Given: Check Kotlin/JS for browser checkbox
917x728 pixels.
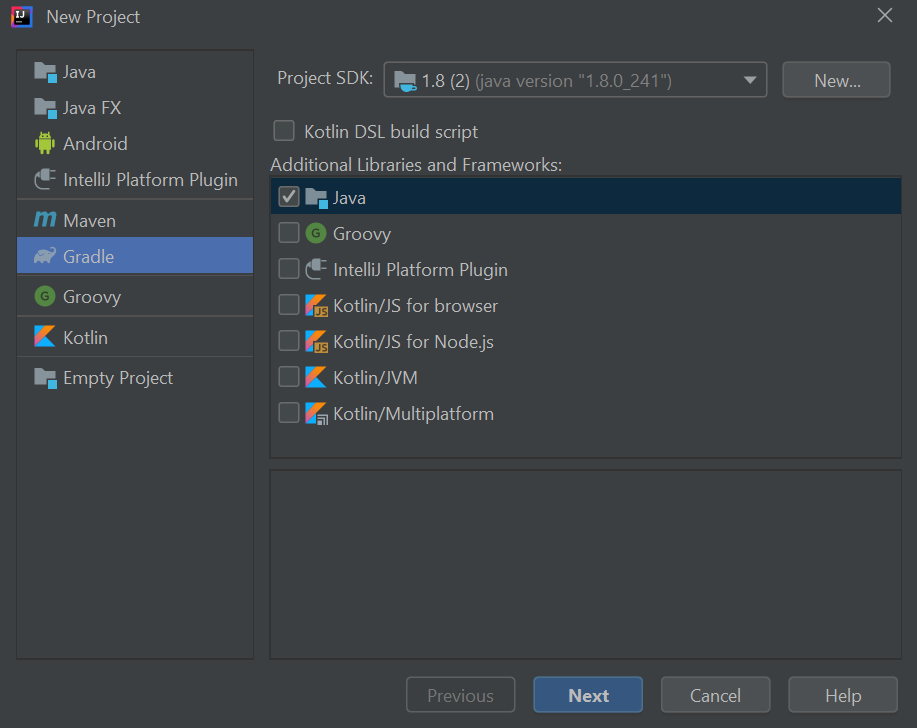Looking at the screenshot, I should tap(289, 305).
